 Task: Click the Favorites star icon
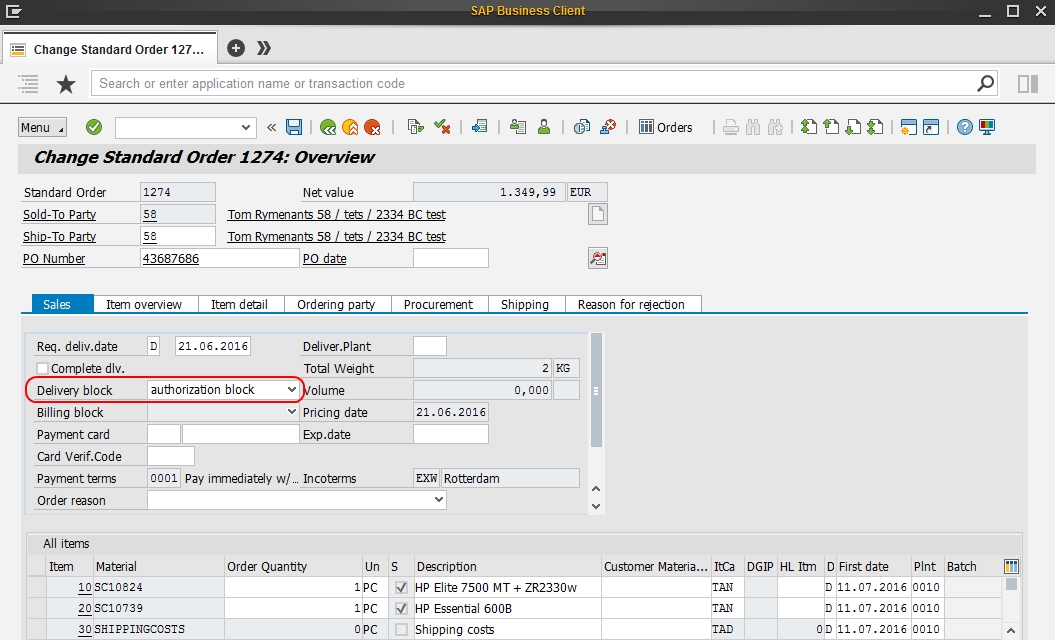pos(65,84)
